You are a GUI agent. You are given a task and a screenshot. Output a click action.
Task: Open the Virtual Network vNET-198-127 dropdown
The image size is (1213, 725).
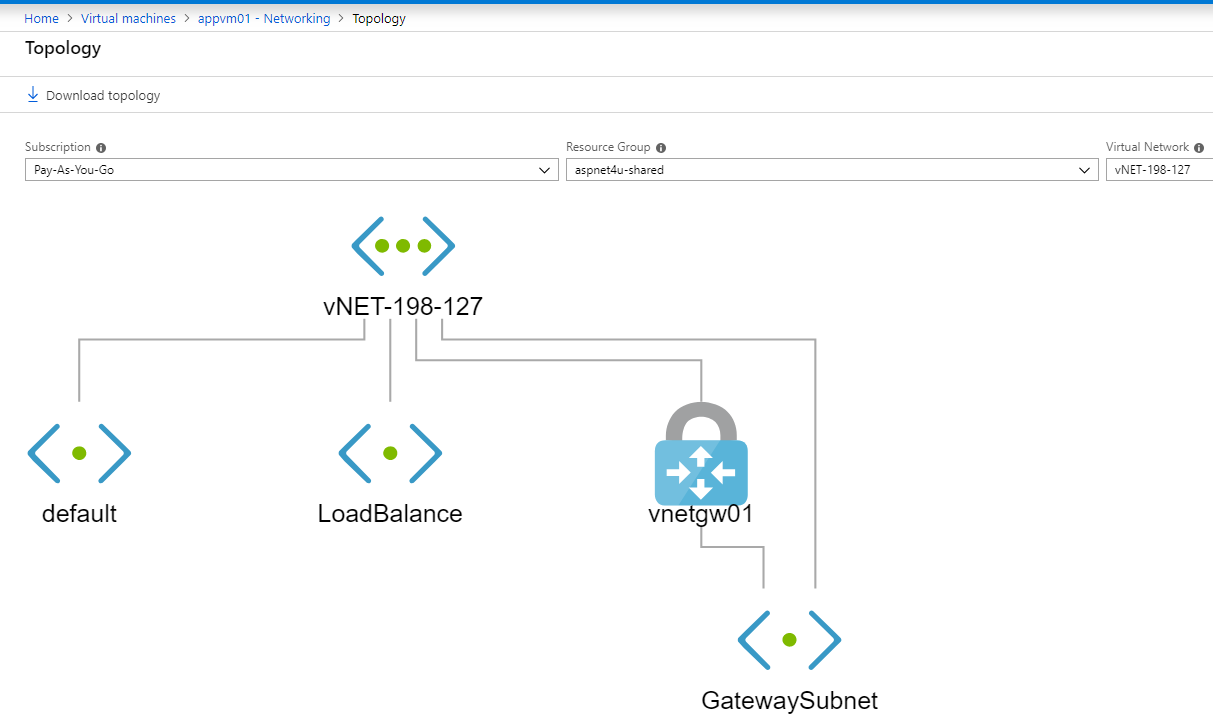pos(1159,170)
